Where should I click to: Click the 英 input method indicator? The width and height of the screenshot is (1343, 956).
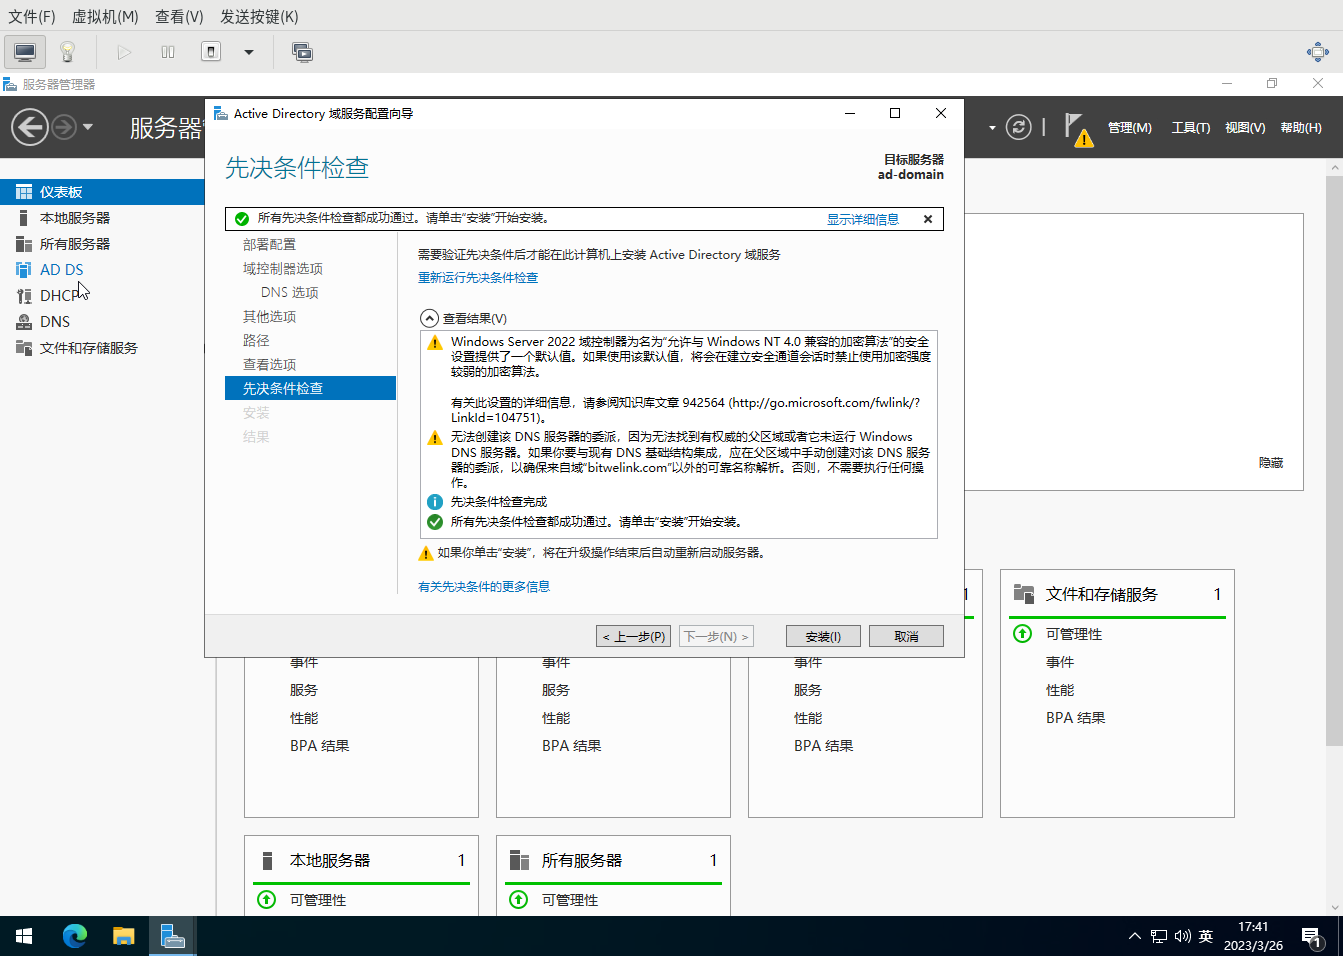pyautogui.click(x=1206, y=936)
